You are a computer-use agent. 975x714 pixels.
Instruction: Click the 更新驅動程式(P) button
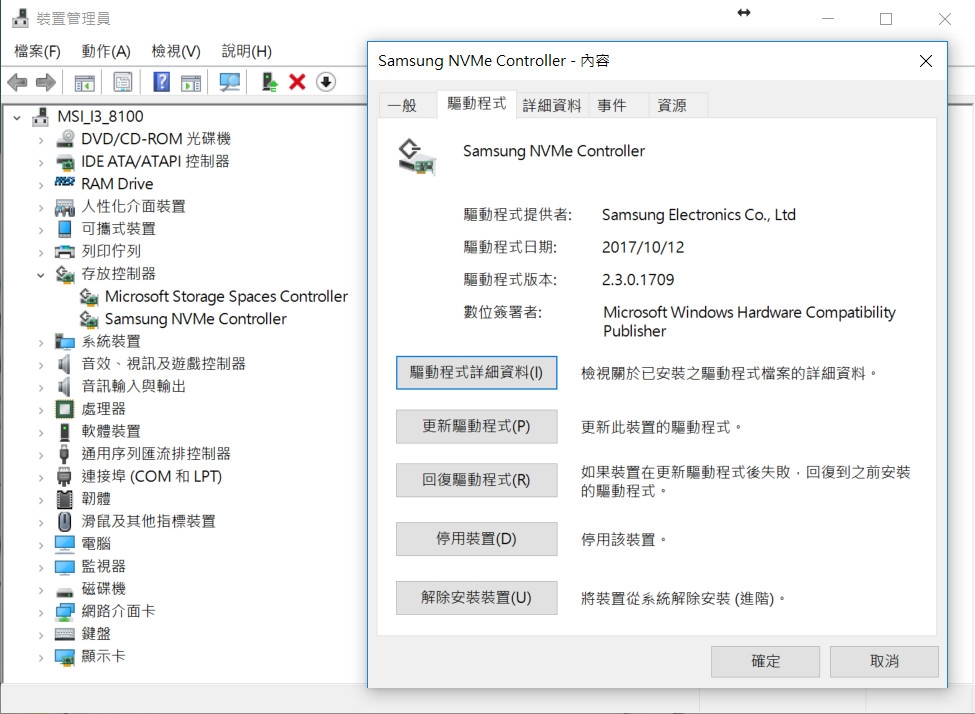(x=476, y=426)
